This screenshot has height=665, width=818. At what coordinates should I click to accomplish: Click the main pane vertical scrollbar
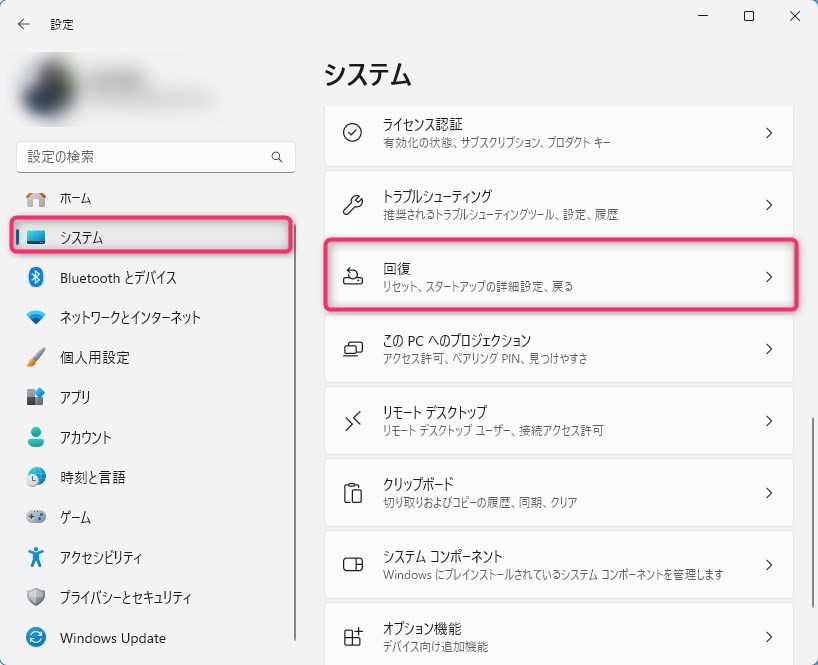pyautogui.click(x=813, y=500)
